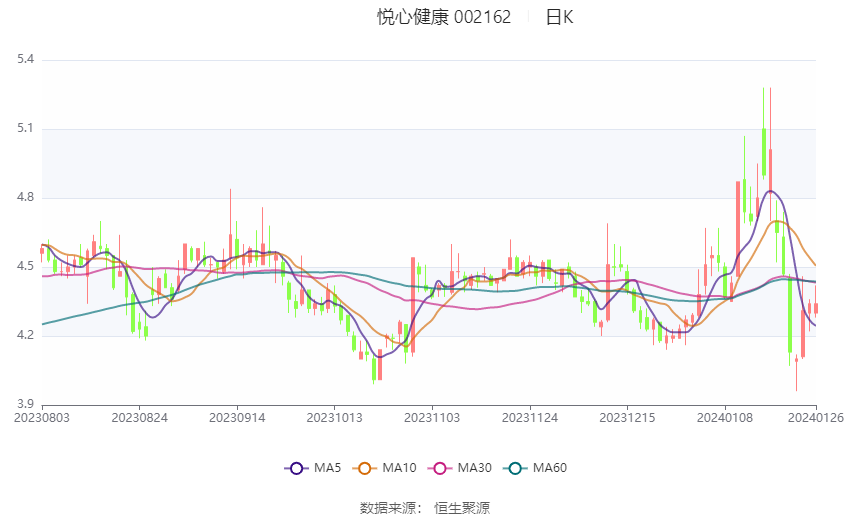Click the 20230803 x-axis date label

click(42, 418)
